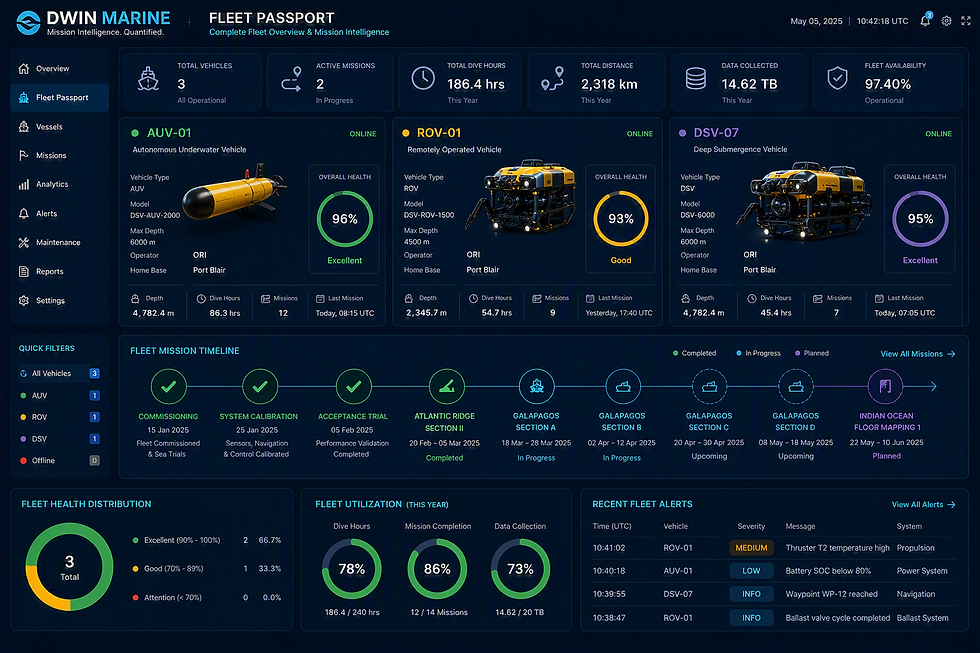Click the 'Waypoint WP-12 reached' alert message
980x653 pixels.
coord(831,594)
